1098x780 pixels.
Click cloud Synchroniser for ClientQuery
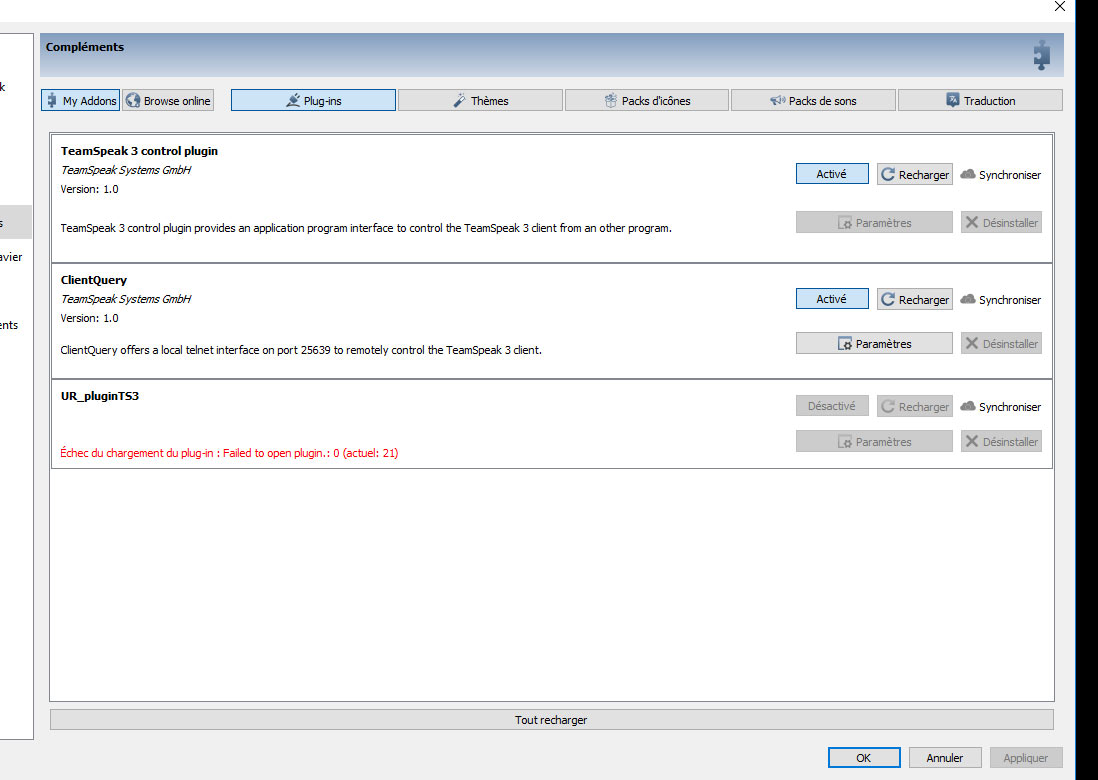click(1000, 300)
